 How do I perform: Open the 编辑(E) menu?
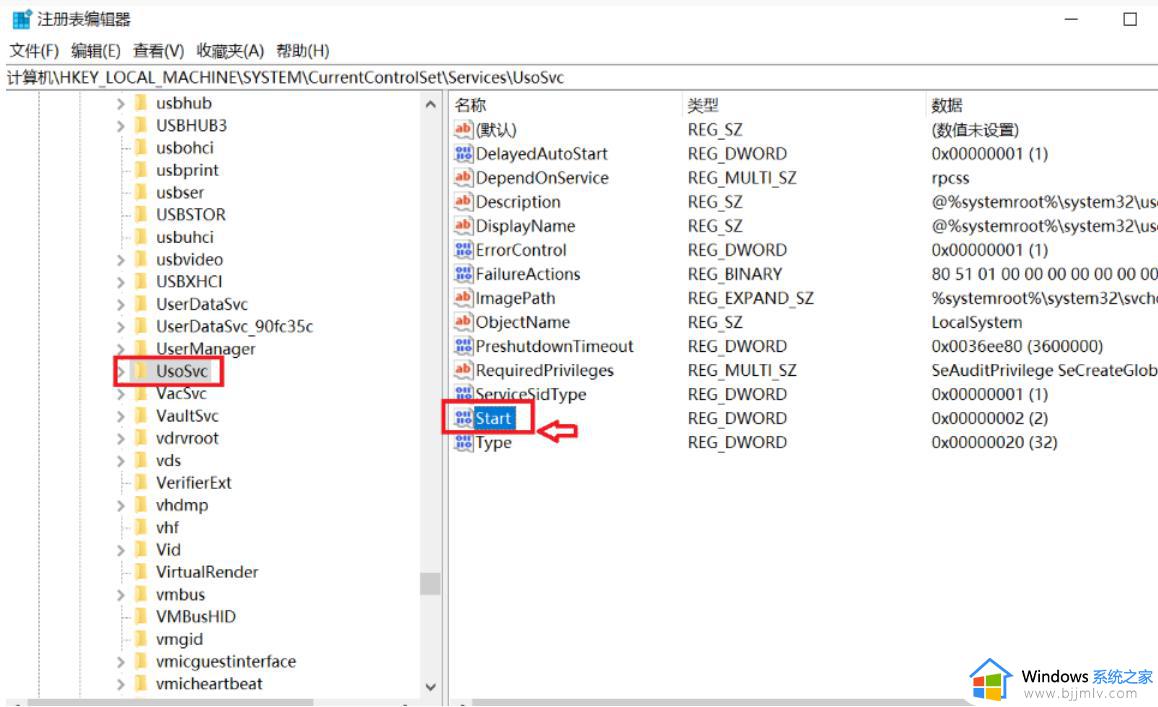pos(95,50)
